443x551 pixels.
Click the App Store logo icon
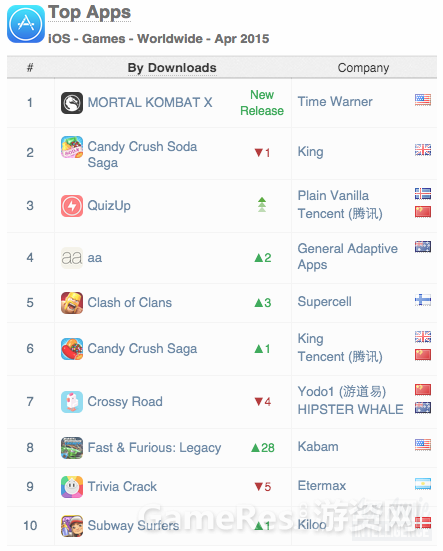coord(26,24)
